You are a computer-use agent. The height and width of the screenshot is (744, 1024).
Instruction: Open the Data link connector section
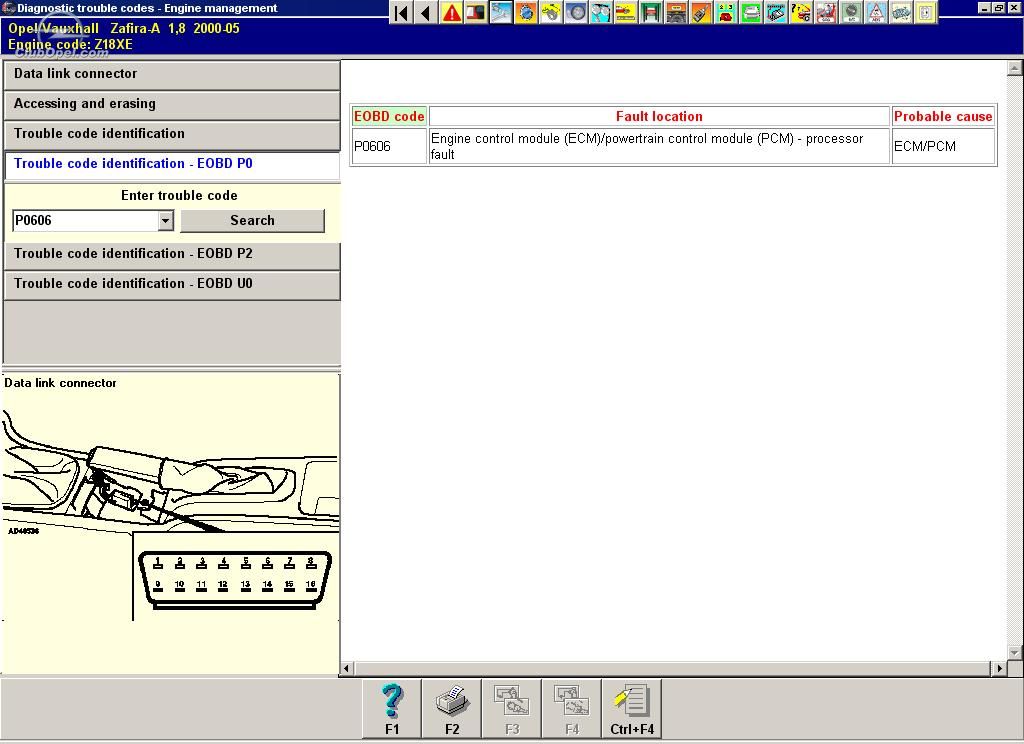tap(172, 74)
